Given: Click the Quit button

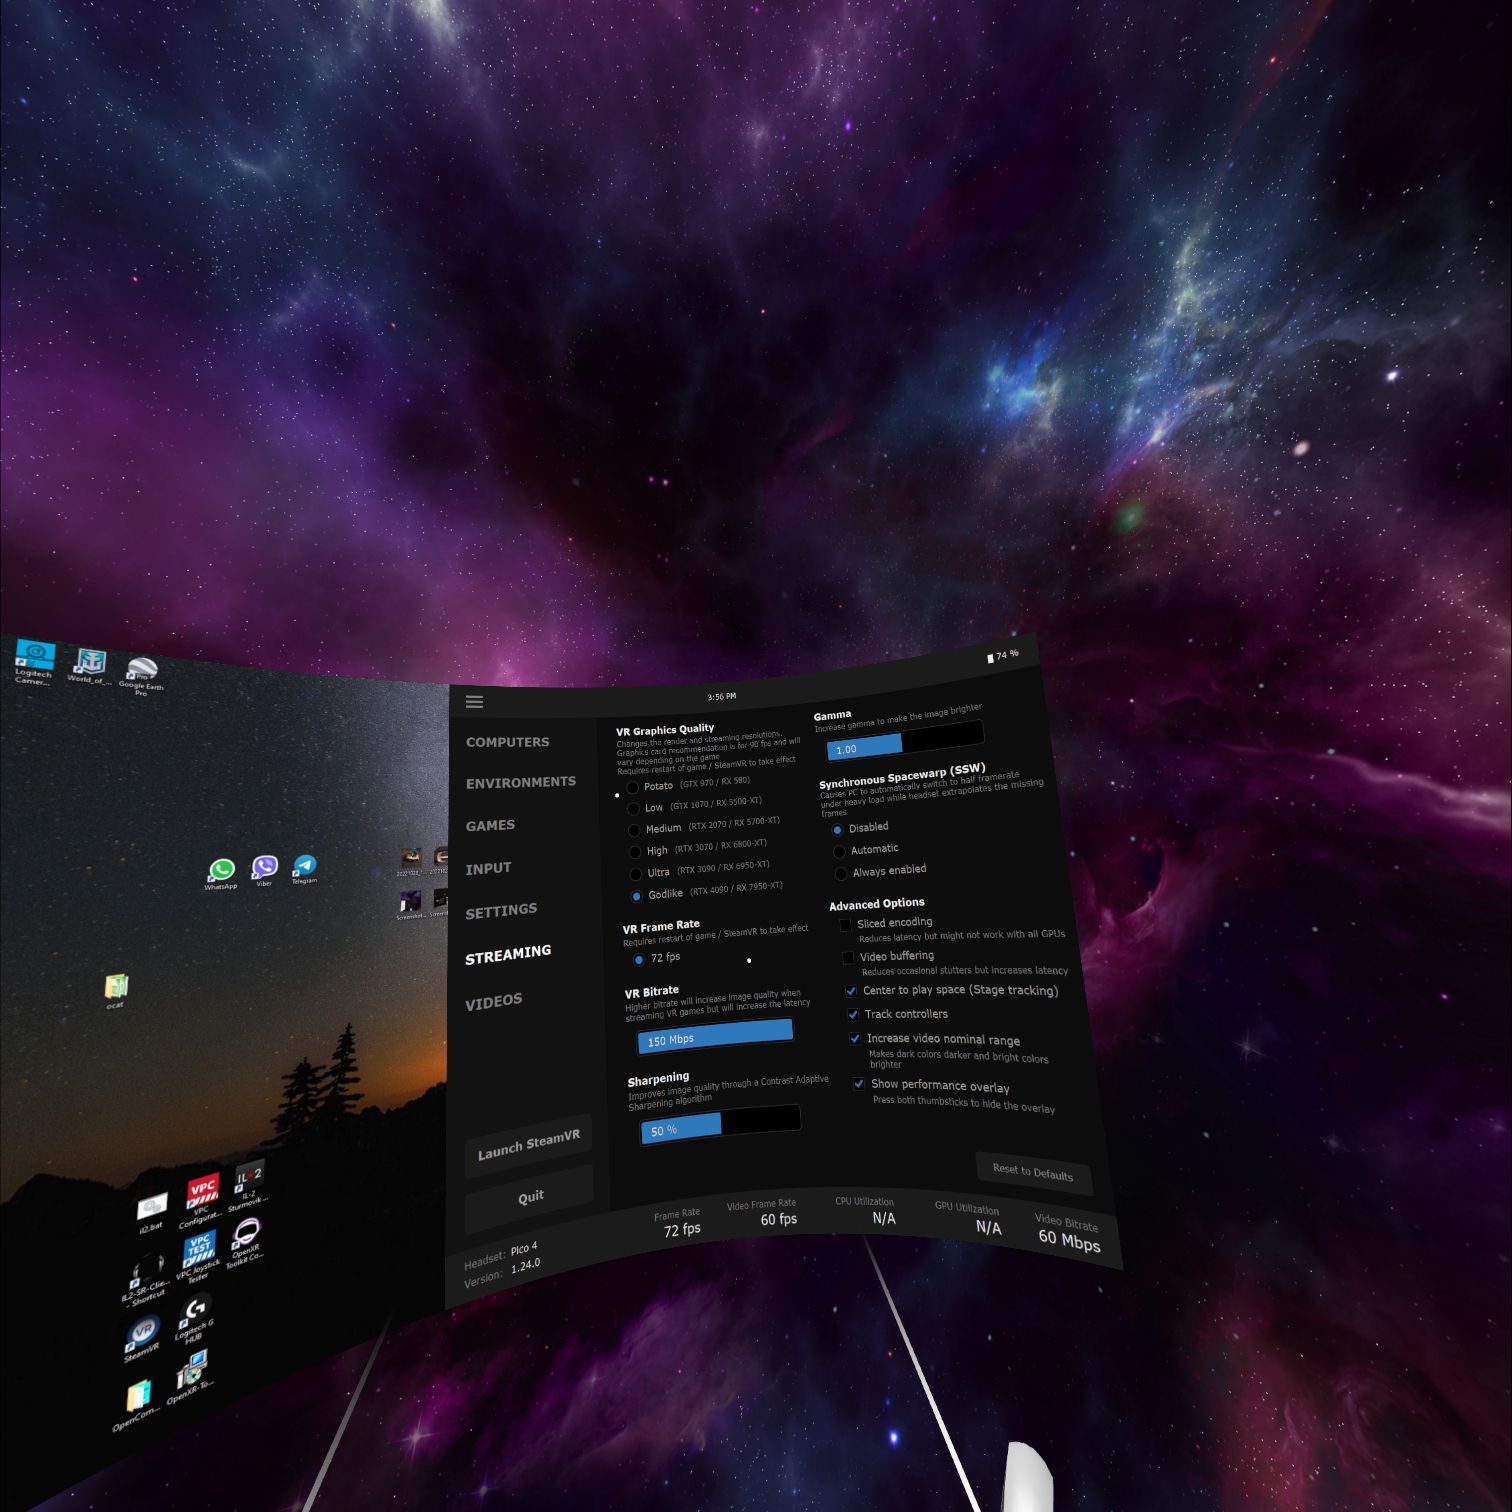Looking at the screenshot, I should tap(530, 1196).
